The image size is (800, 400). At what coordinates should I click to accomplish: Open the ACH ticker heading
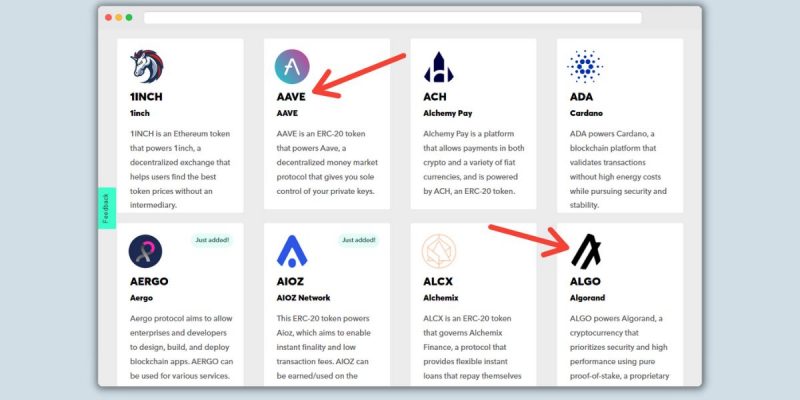coord(435,96)
